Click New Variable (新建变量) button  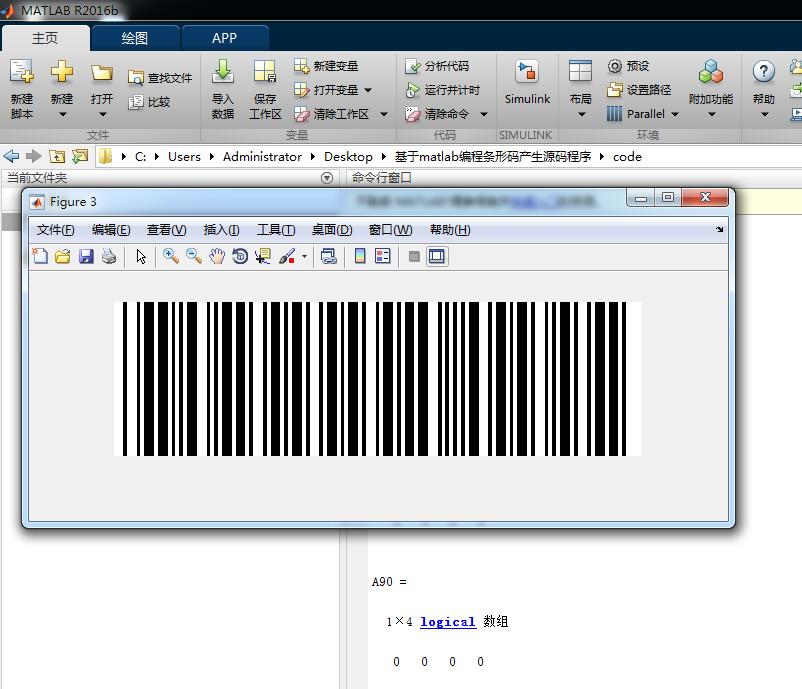326,65
